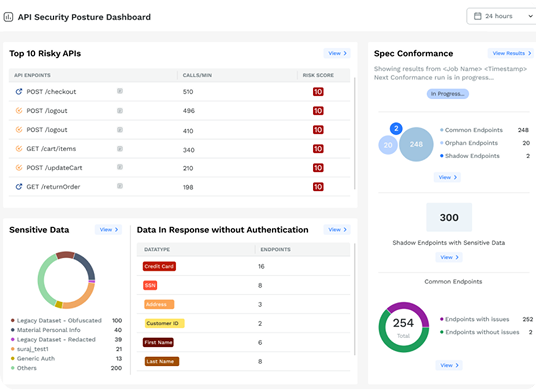Click the dashboard chart icon beside the title
540x390 pixels.
pyautogui.click(x=8, y=17)
